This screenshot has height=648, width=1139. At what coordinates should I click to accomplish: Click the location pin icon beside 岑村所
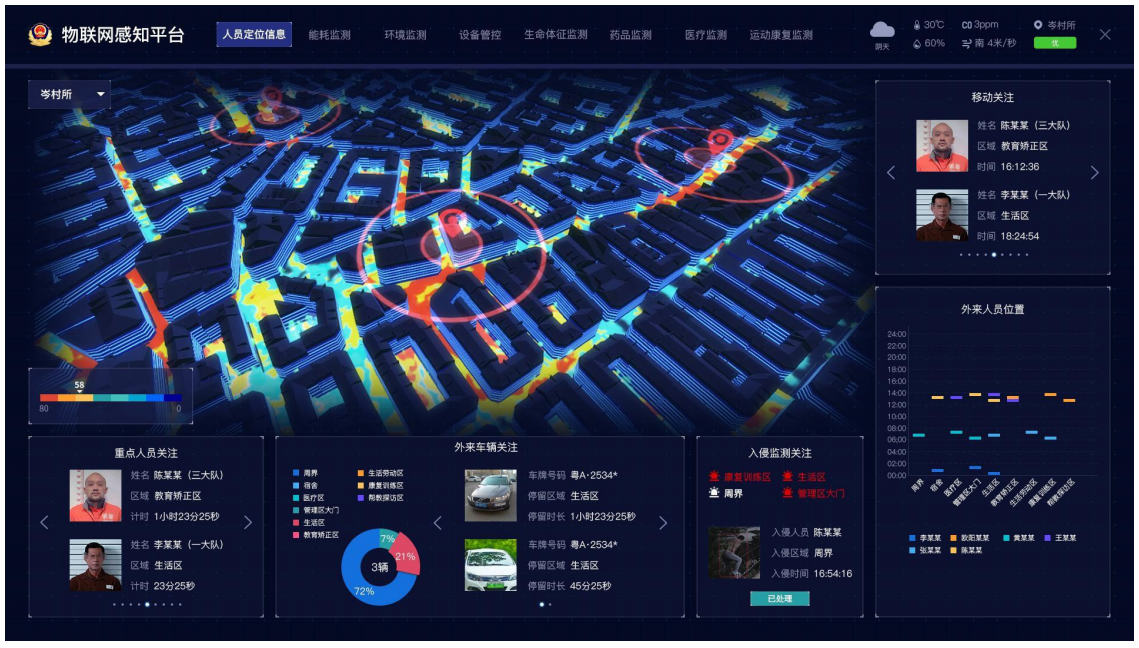point(1038,25)
